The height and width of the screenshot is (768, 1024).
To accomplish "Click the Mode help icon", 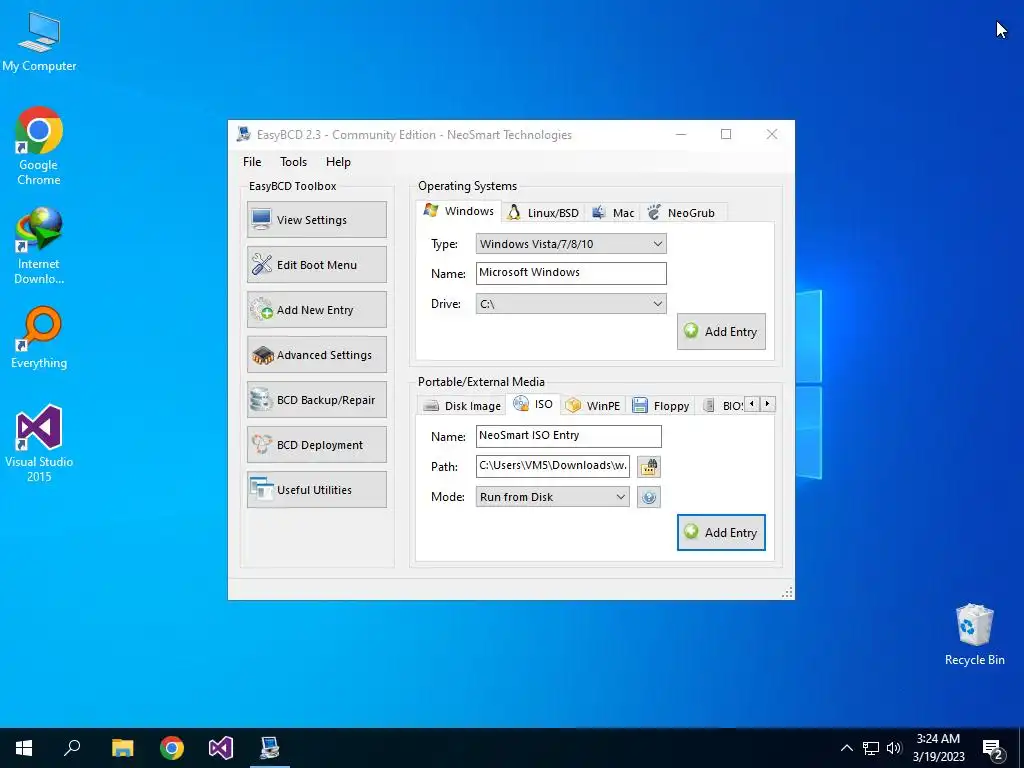I will click(x=648, y=497).
